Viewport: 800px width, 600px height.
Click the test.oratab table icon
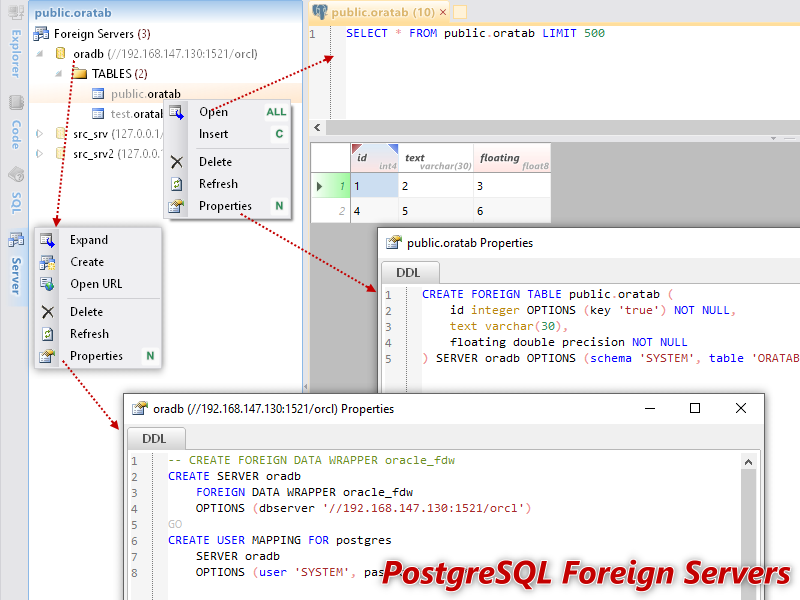[98, 114]
